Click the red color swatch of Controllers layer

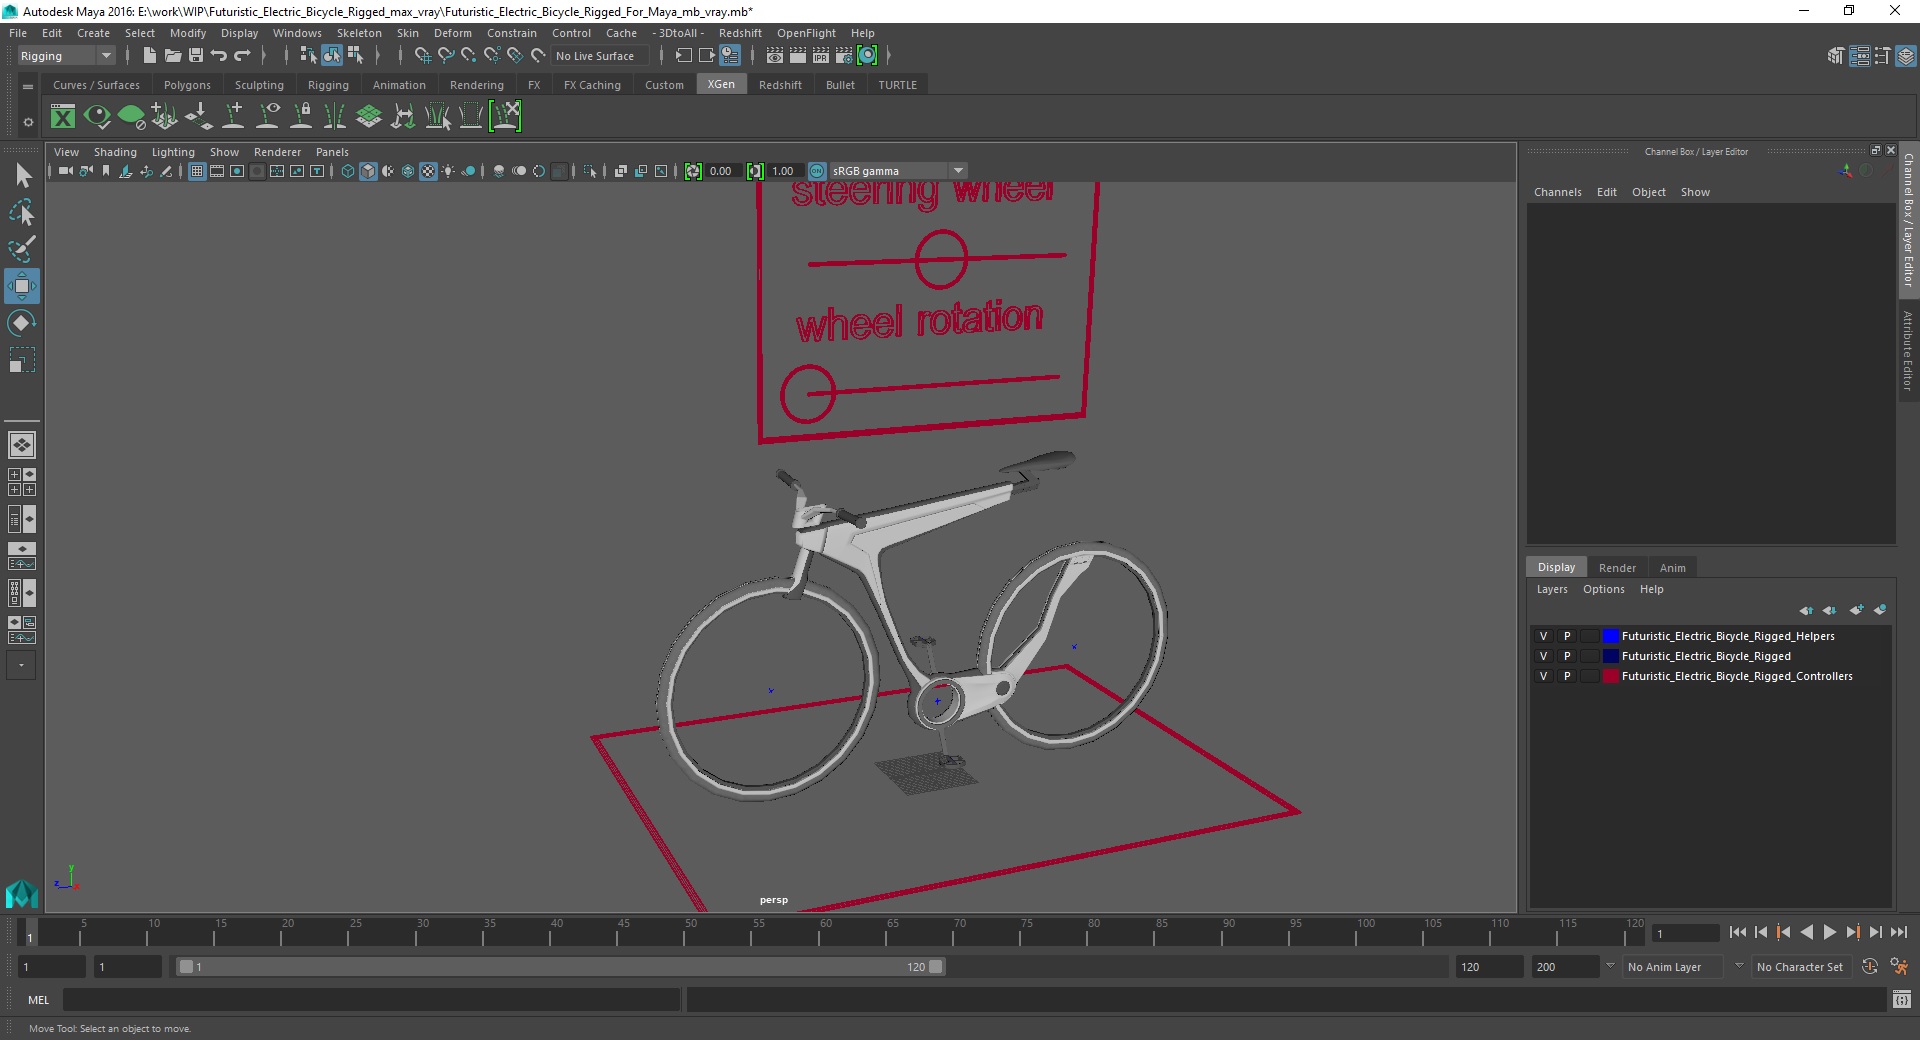click(1610, 676)
